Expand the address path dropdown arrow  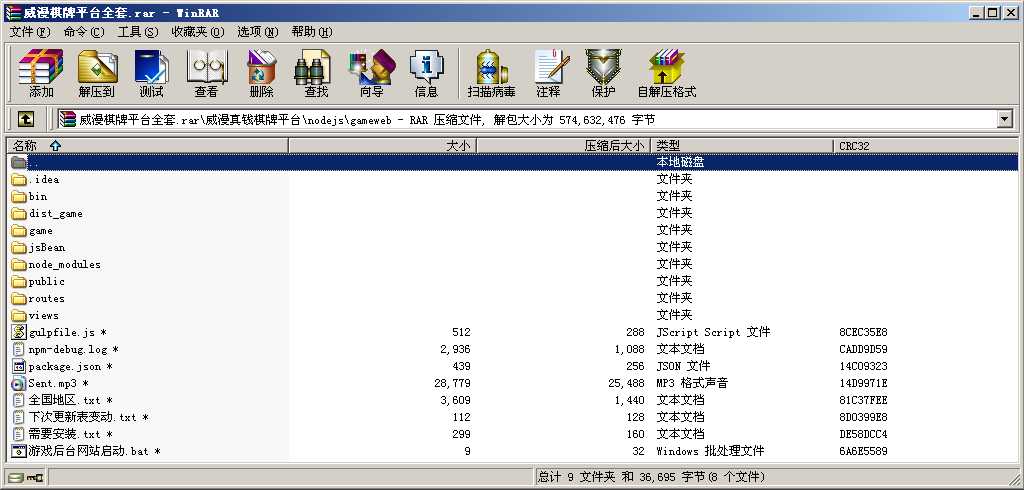tap(1004, 119)
